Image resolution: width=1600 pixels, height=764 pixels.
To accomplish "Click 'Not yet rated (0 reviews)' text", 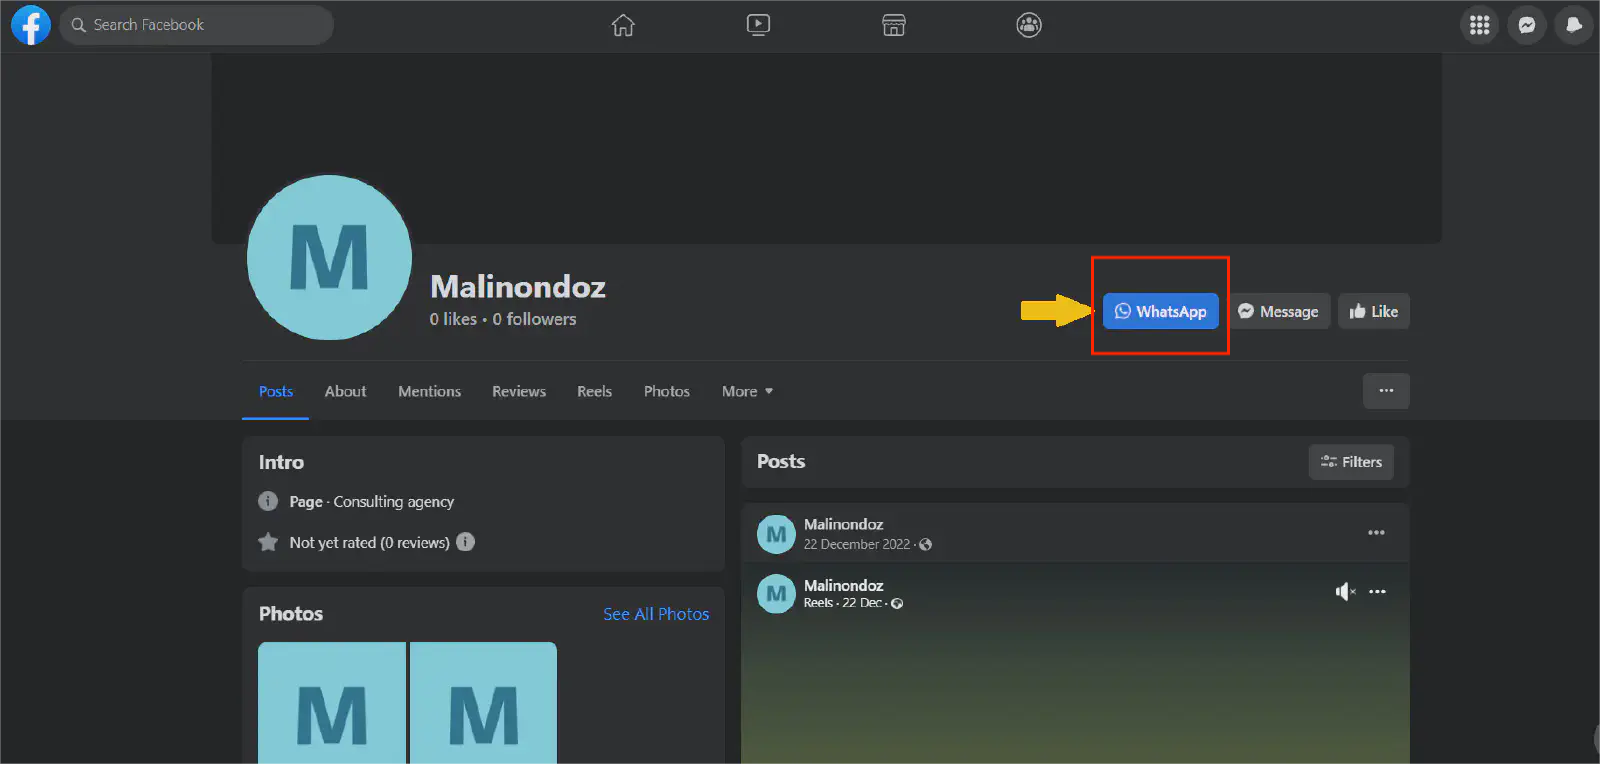I will tap(369, 543).
